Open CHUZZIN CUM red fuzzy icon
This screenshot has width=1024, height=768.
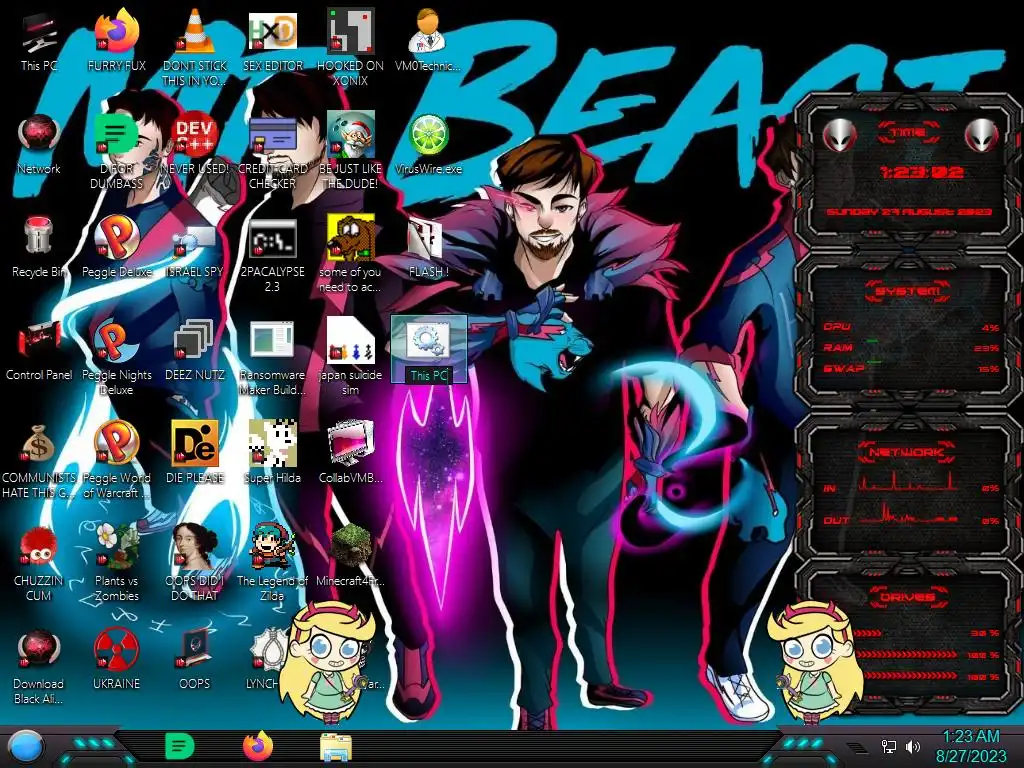pyautogui.click(x=39, y=563)
